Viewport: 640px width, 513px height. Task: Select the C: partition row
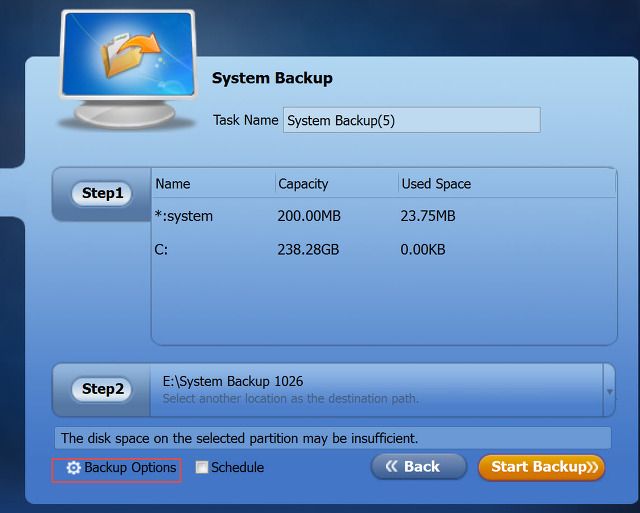[384, 249]
